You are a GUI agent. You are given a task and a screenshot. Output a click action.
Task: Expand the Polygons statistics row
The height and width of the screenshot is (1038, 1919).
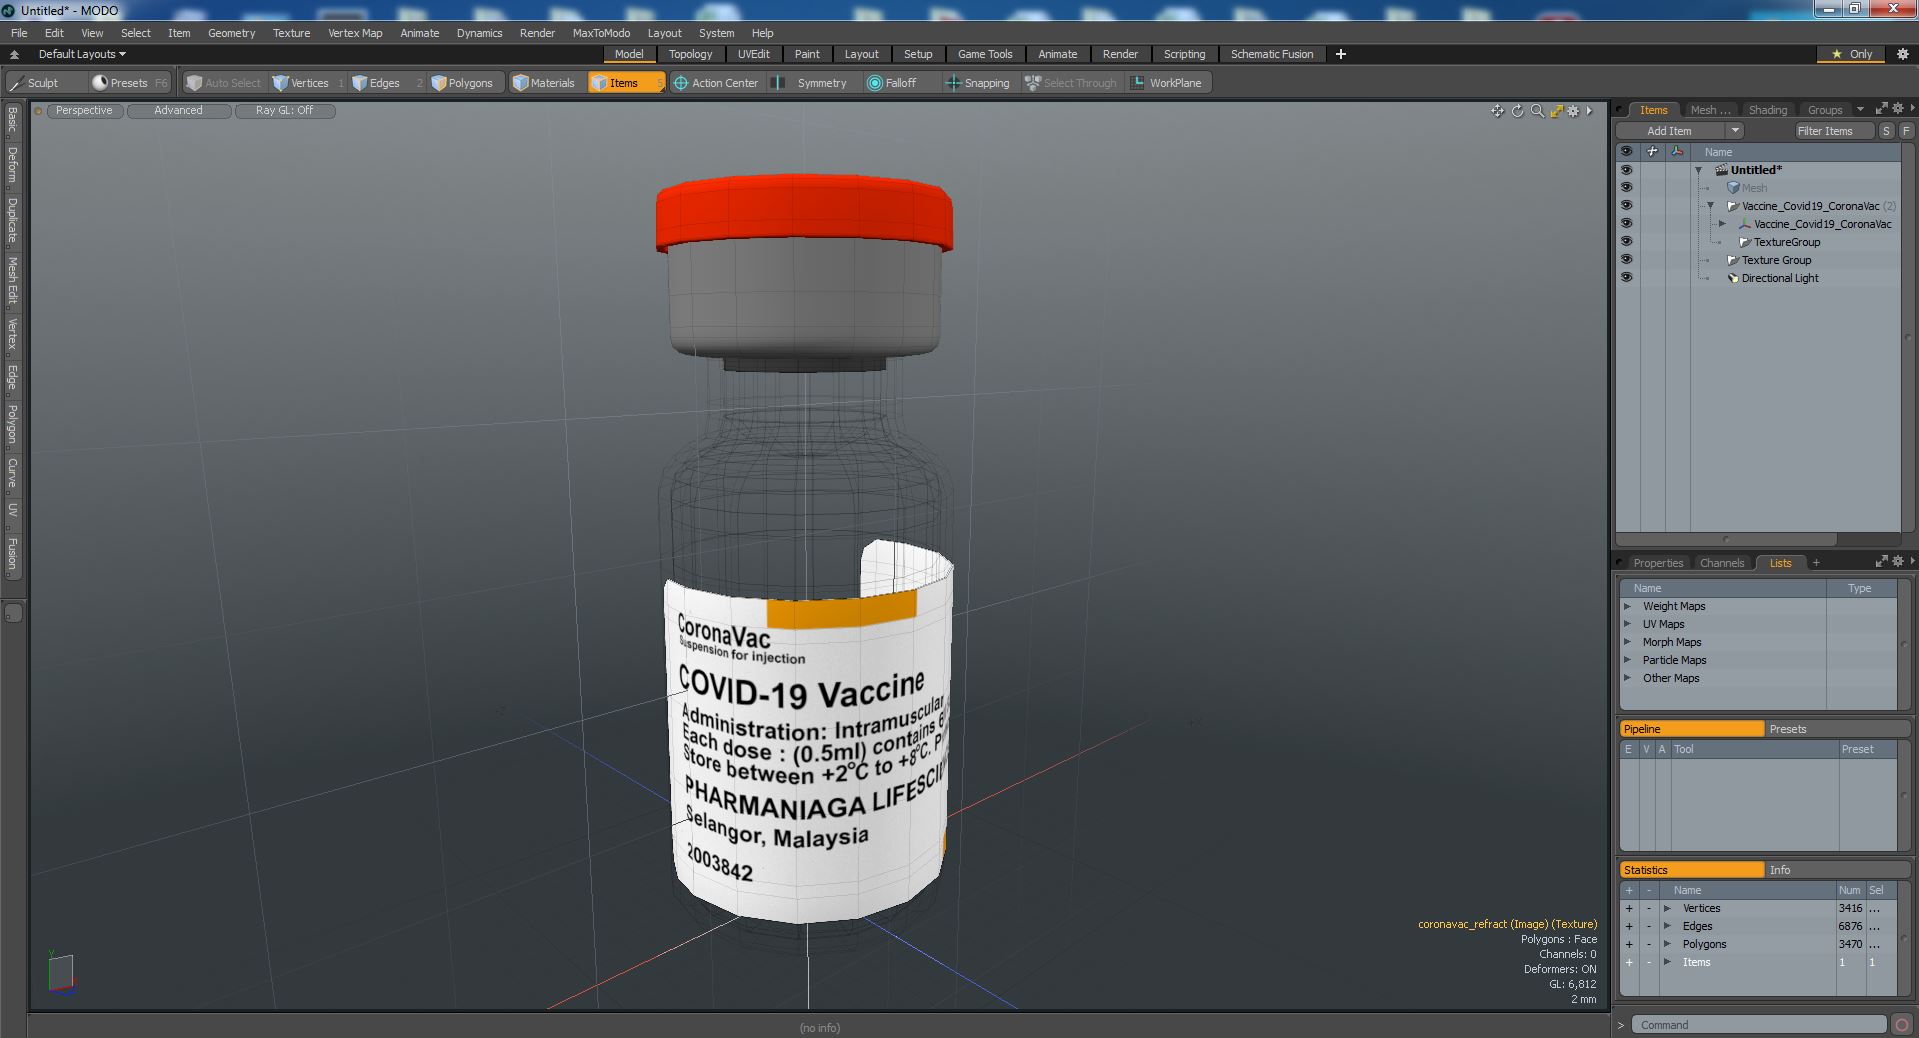coord(1667,944)
